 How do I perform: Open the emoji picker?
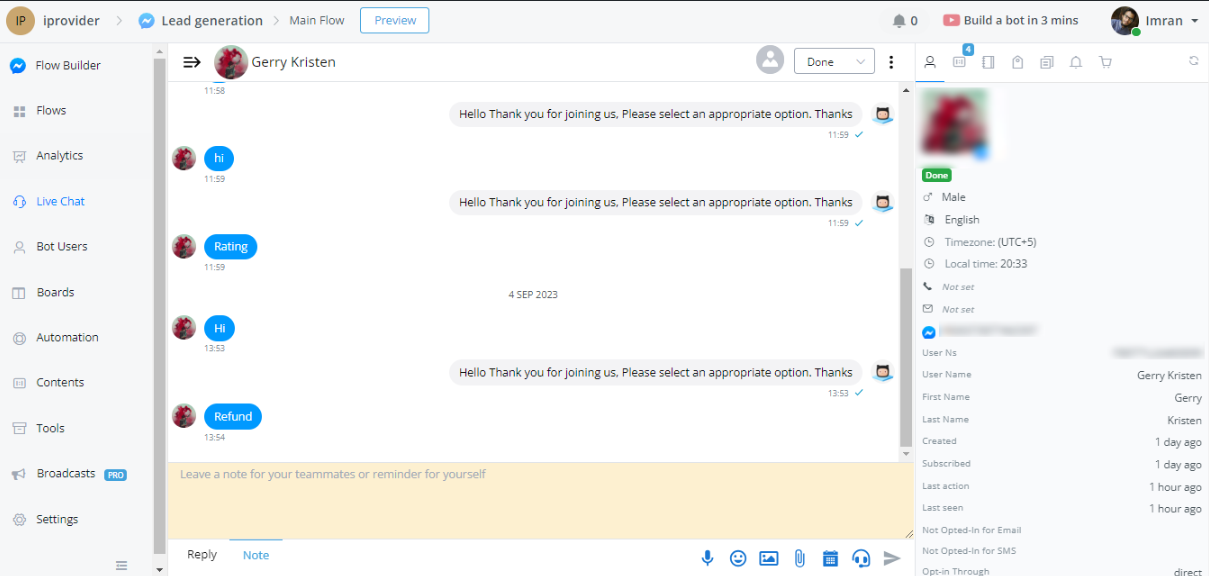(738, 558)
